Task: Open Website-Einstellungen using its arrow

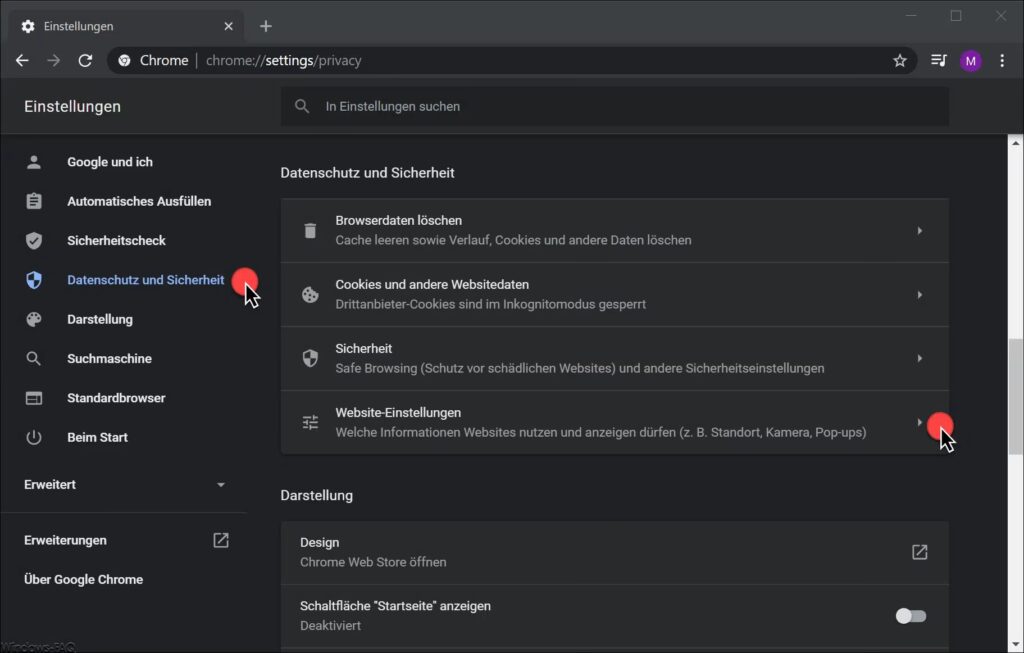Action: click(919, 422)
